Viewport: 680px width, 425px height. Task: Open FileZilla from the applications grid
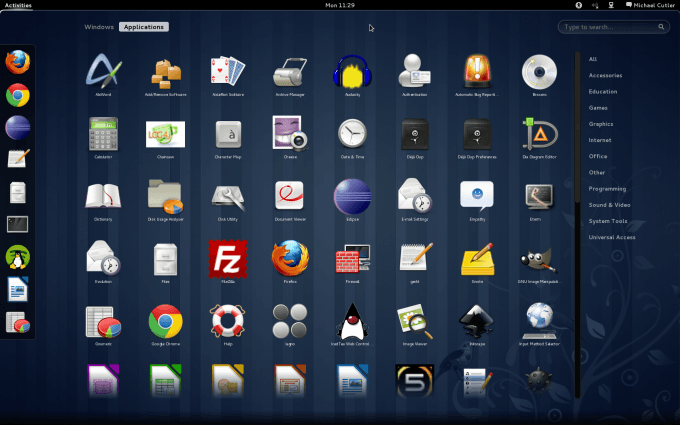pyautogui.click(x=227, y=258)
